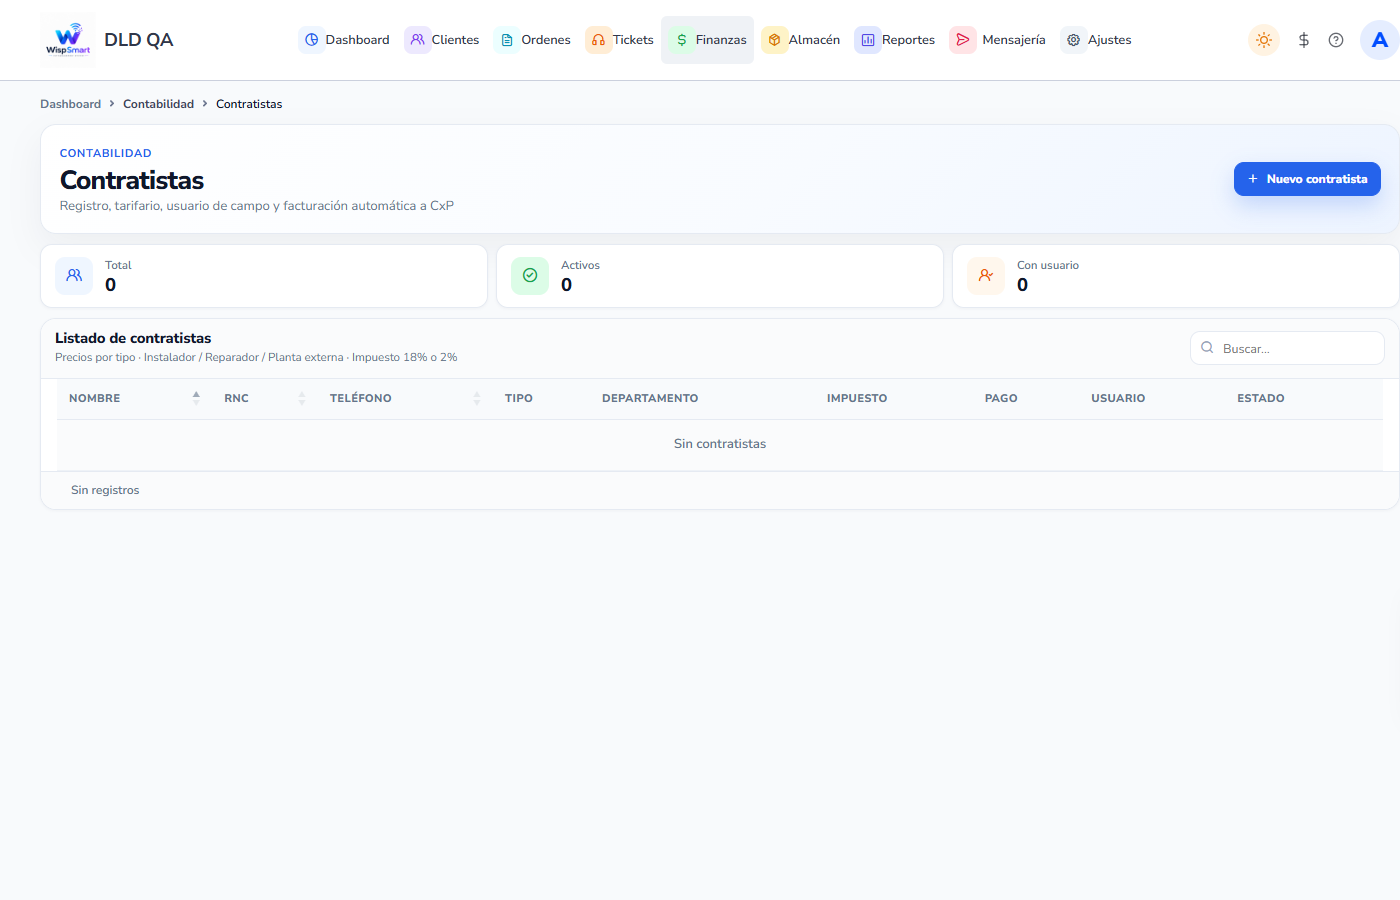The image size is (1400, 900).
Task: Open the Ajustes settings menu
Action: pos(1097,40)
